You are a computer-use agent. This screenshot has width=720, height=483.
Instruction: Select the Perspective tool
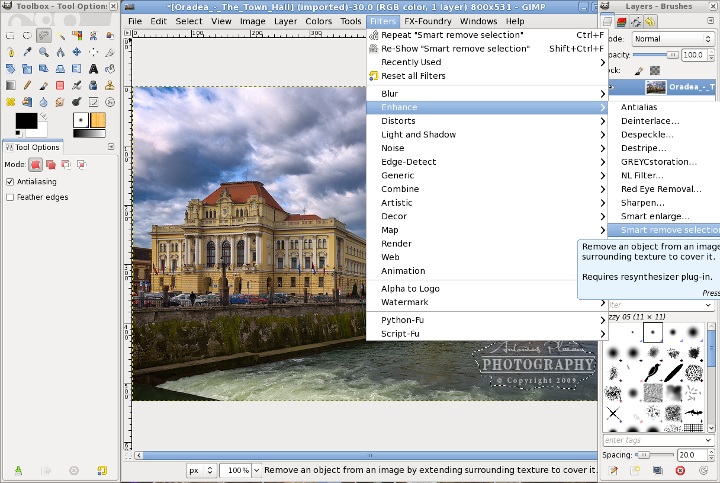tap(60, 69)
